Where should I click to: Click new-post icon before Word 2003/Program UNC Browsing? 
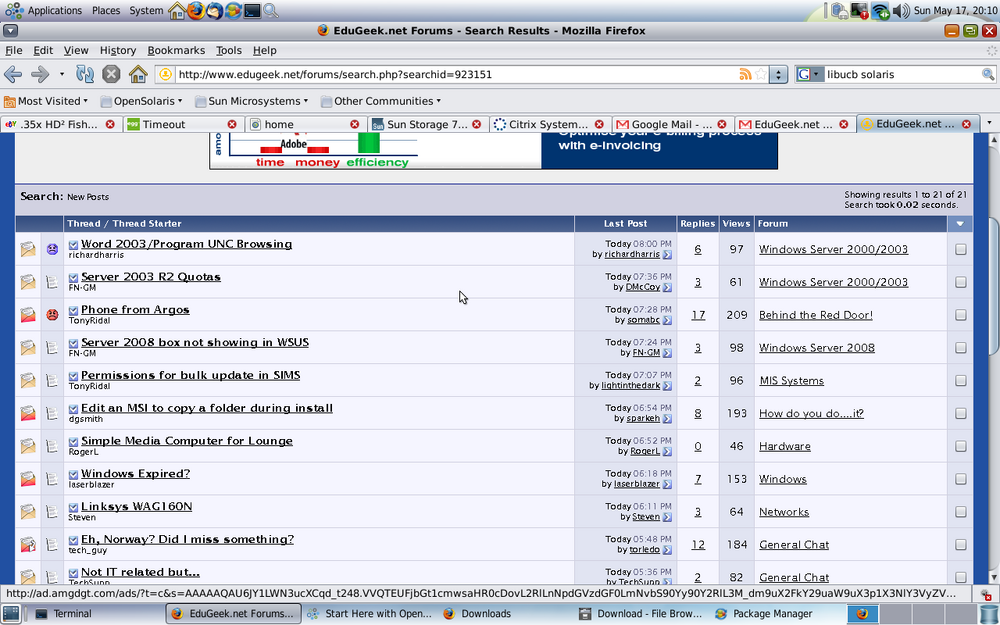(x=73, y=245)
